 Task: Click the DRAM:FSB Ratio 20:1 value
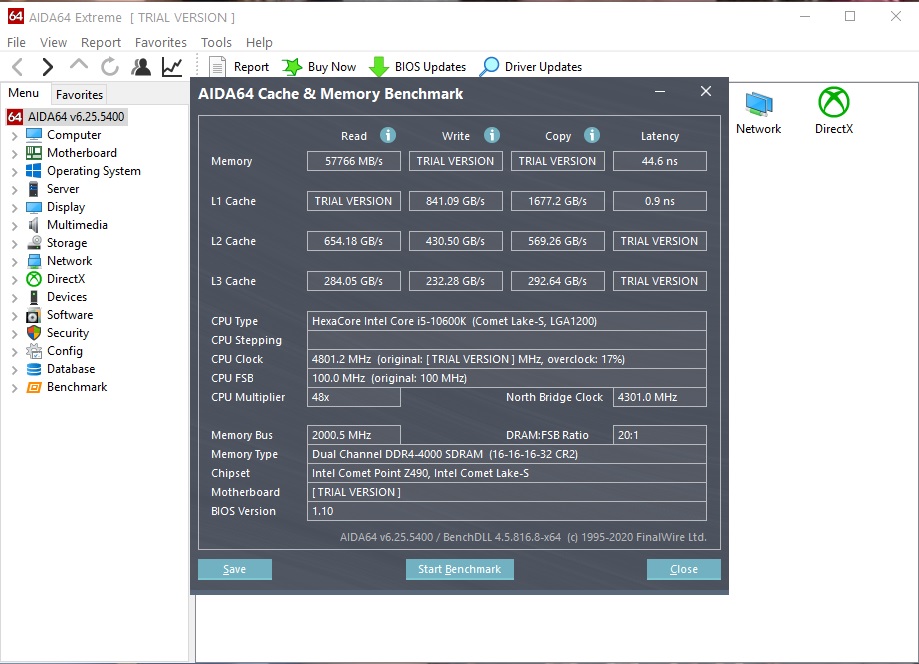pos(659,435)
